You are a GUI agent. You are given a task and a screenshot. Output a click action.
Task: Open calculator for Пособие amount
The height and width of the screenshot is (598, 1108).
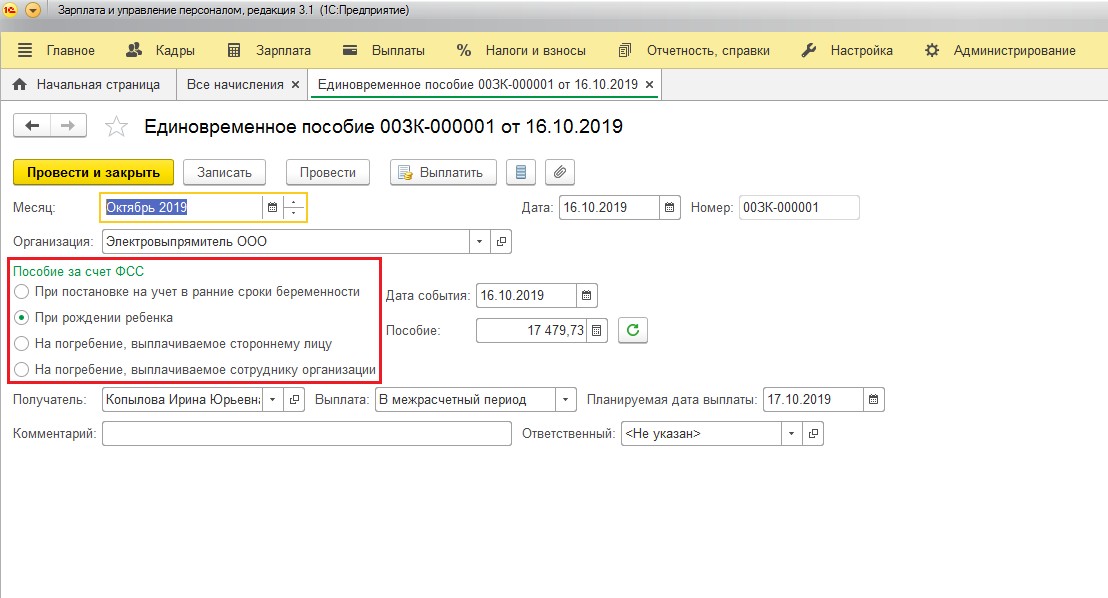(x=597, y=330)
